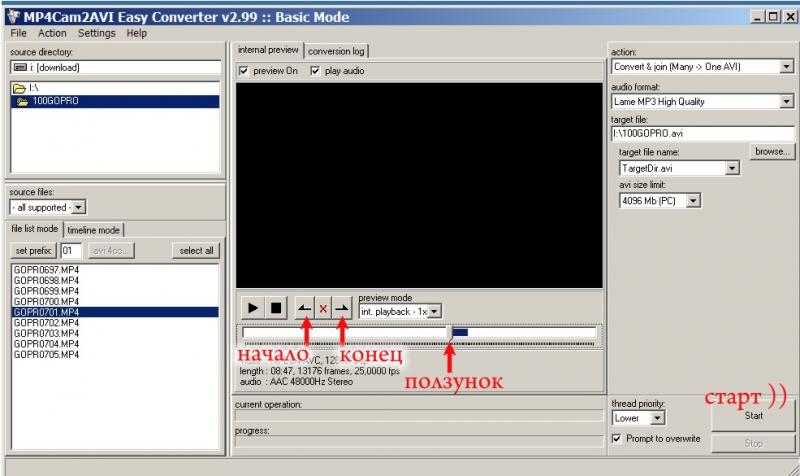Open the avi size limit dropdown
Image resolution: width=800 pixels, height=476 pixels.
coord(692,201)
